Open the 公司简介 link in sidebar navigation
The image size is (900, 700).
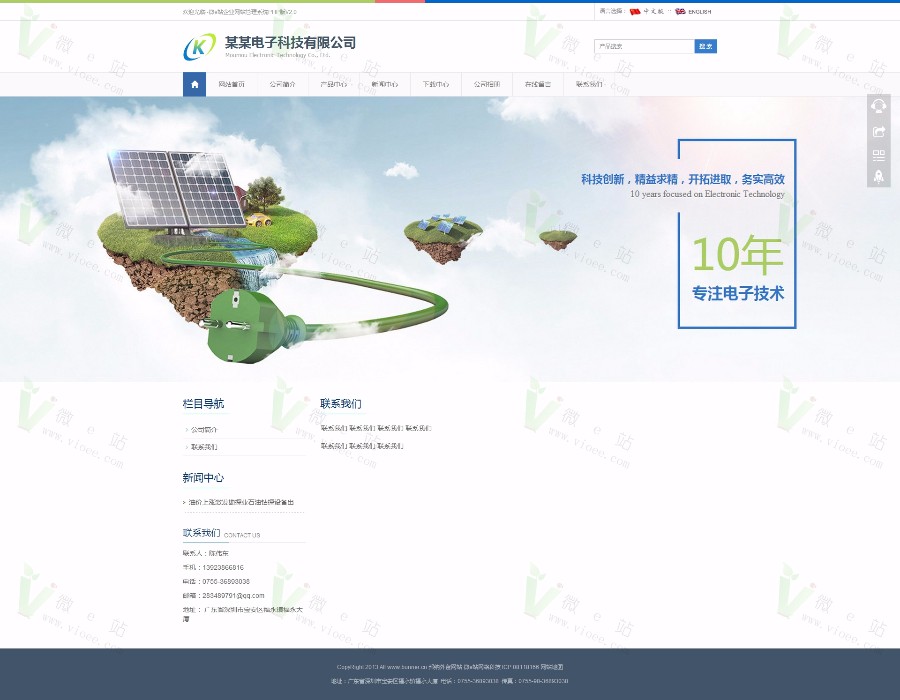(207, 429)
